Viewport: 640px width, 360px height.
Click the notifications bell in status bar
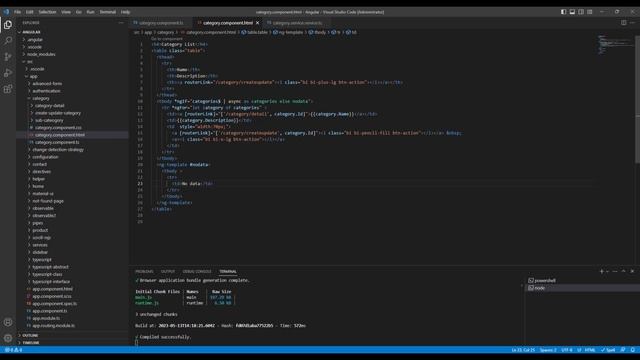[633, 350]
